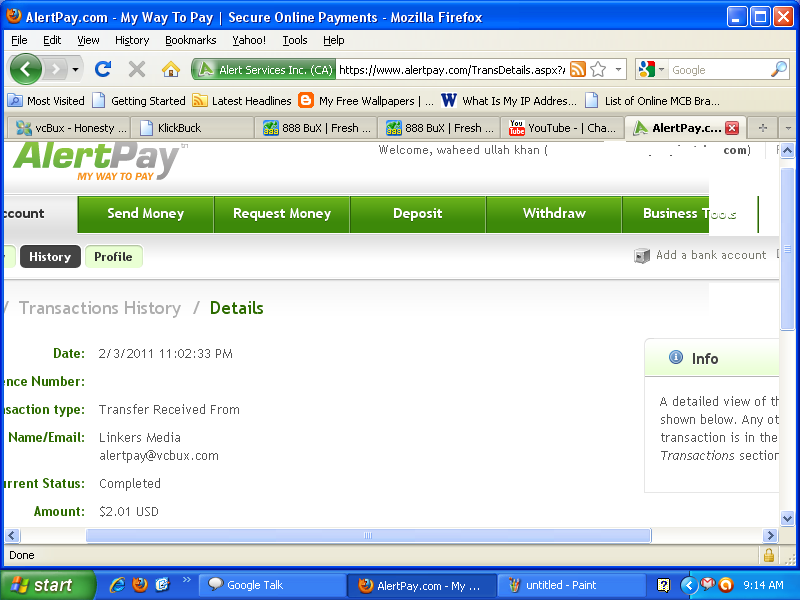Click the horizontal scrollbar left arrow
Image resolution: width=800 pixels, height=600 pixels.
click(12, 535)
